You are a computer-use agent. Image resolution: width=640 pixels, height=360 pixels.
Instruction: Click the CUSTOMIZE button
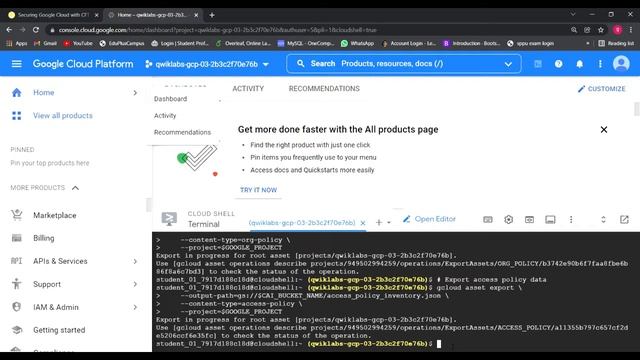pyautogui.click(x=601, y=89)
